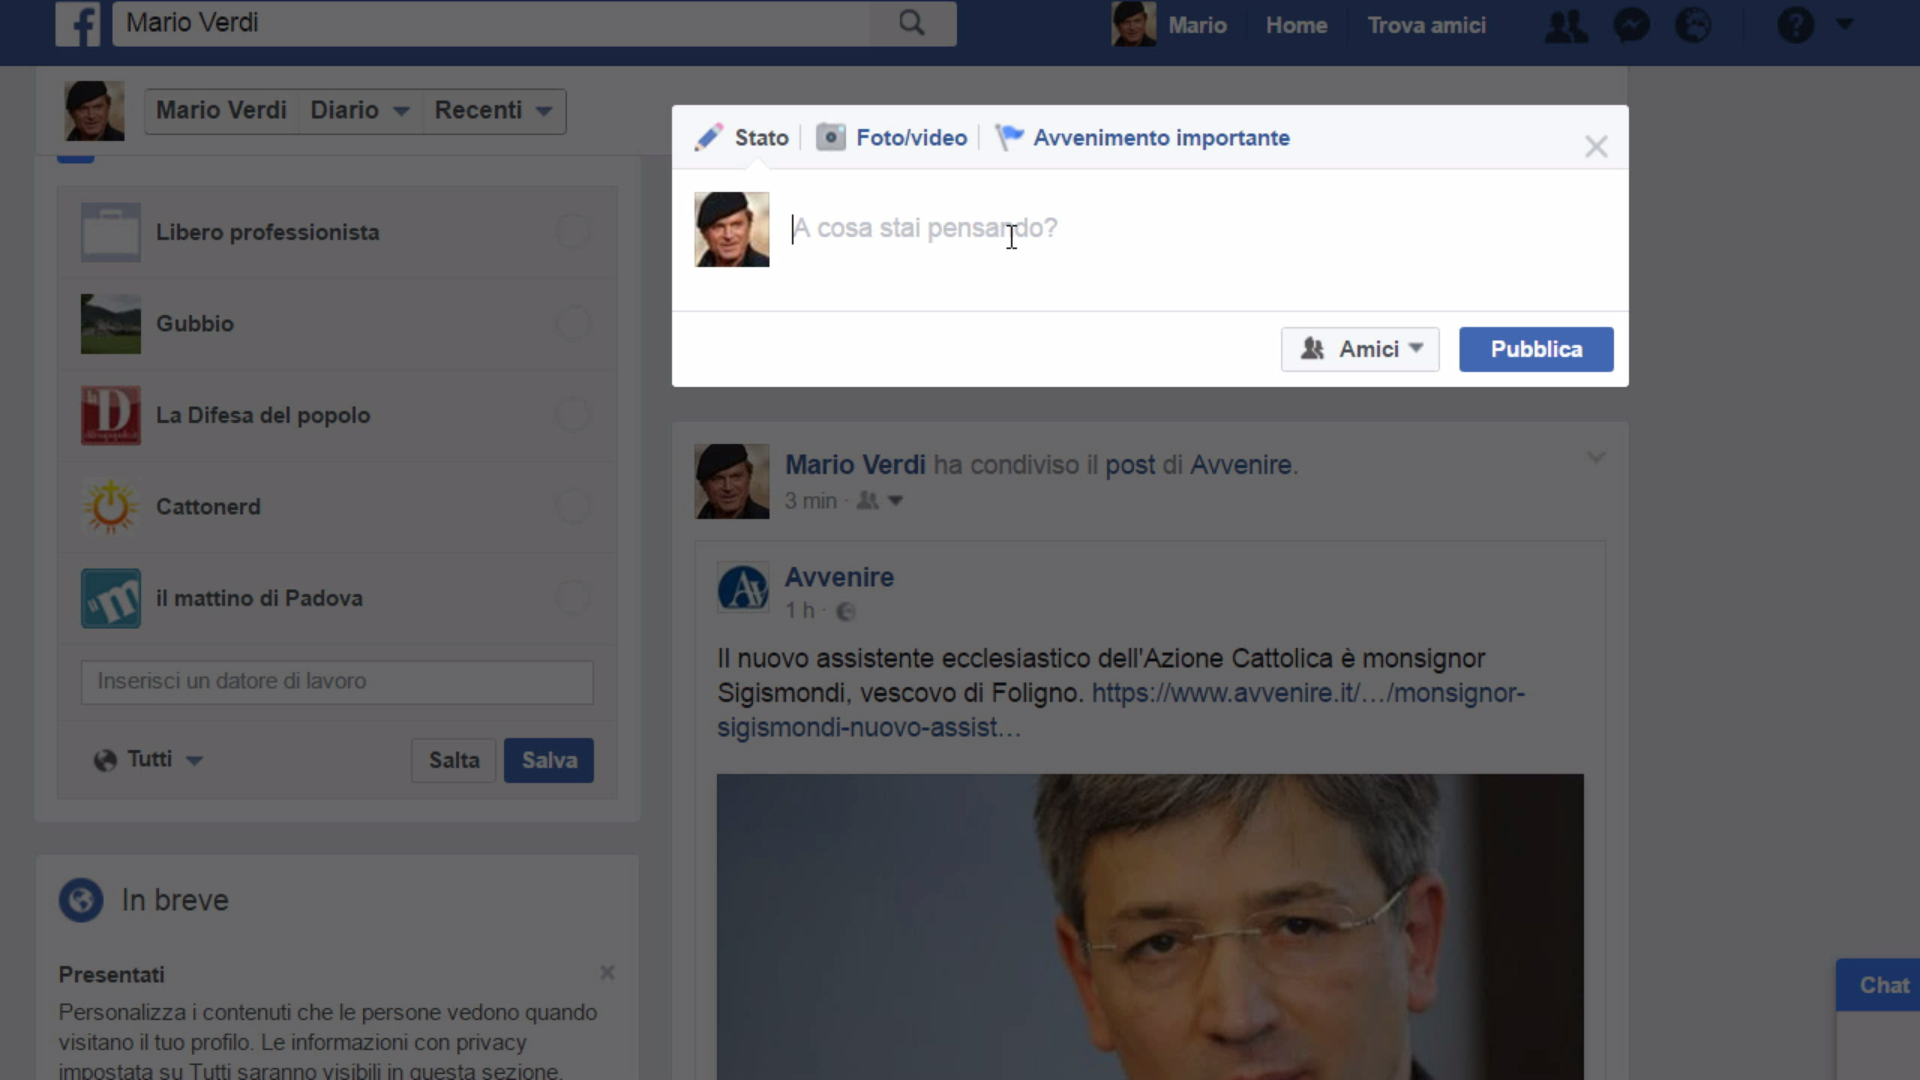
Task: Open friend requests icon in top bar
Action: tap(1566, 25)
